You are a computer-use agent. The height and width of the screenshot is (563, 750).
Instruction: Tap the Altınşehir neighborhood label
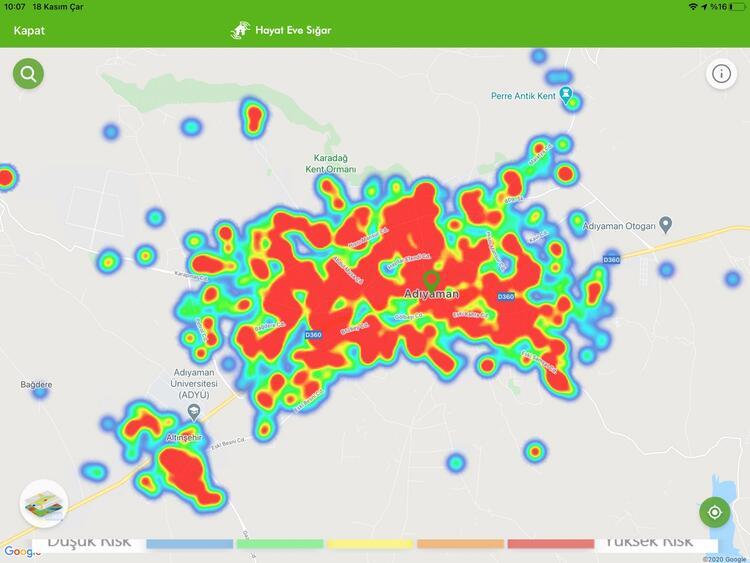tap(185, 438)
